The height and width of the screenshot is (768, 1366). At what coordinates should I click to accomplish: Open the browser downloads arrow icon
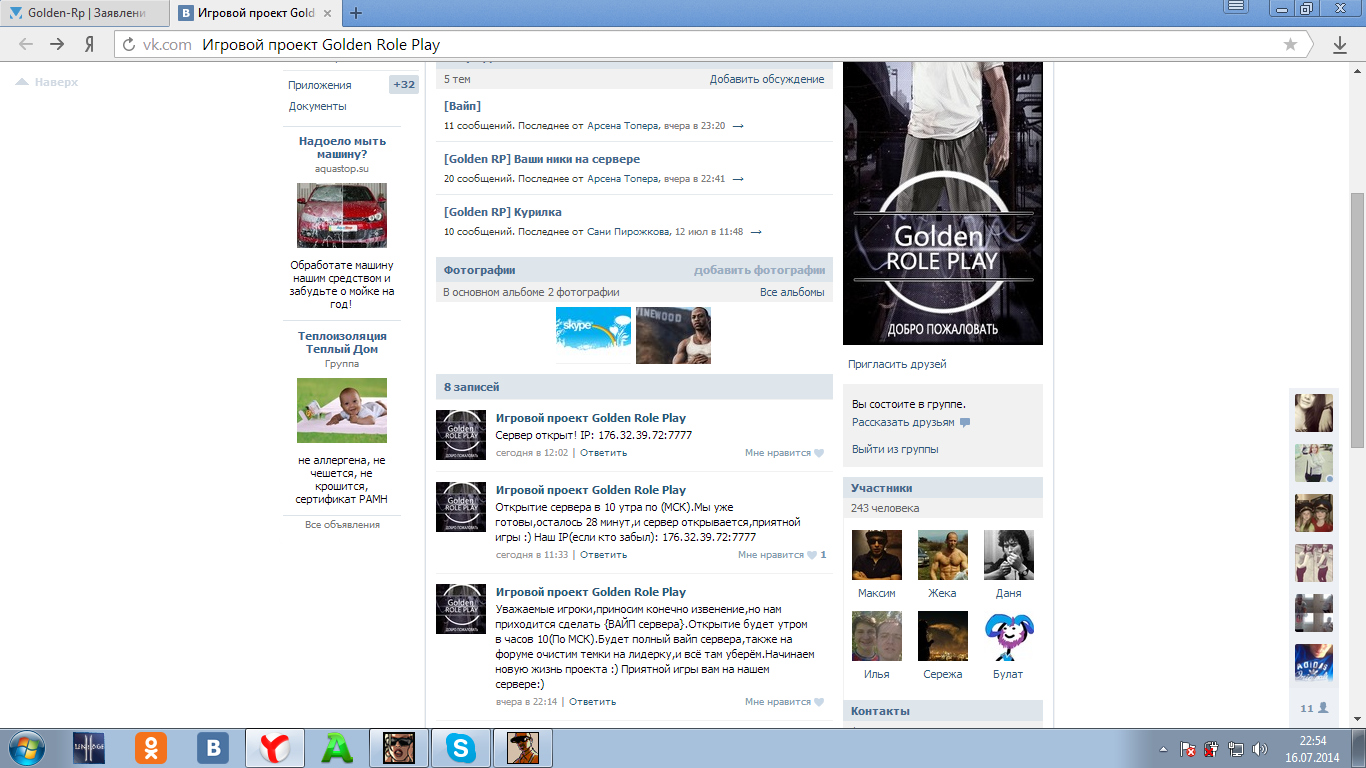1340,45
